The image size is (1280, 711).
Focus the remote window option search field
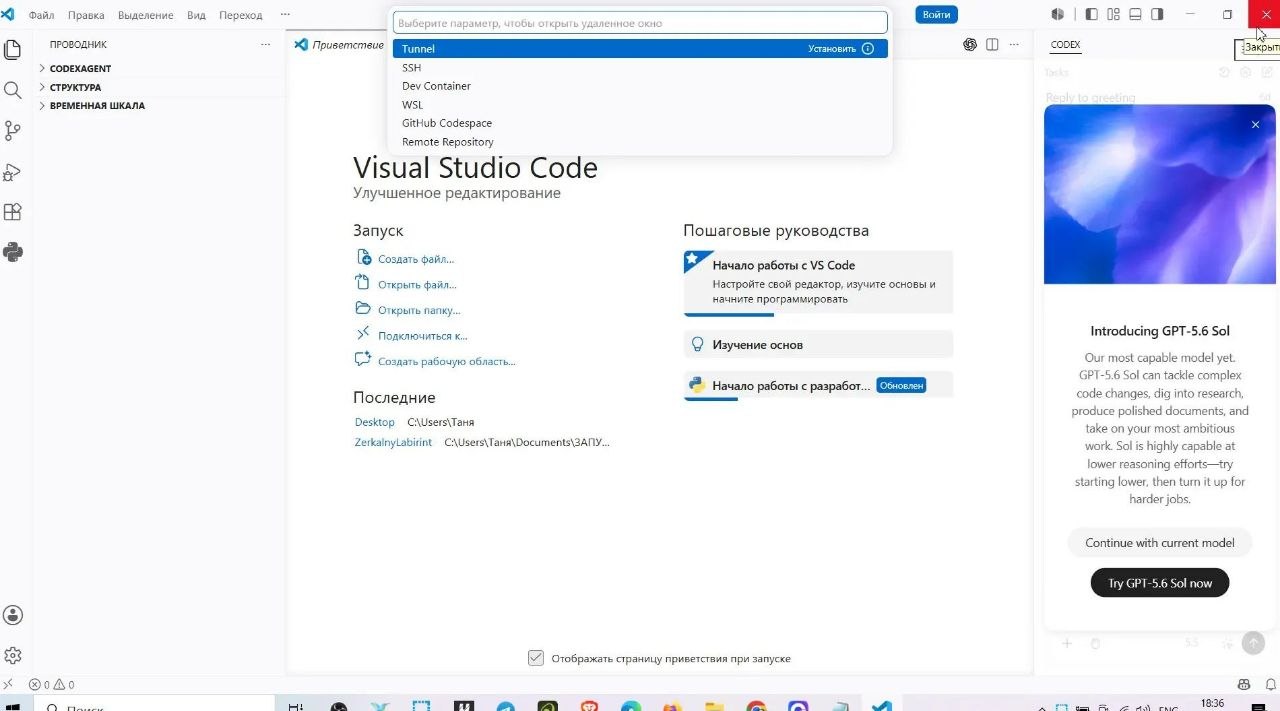[640, 22]
